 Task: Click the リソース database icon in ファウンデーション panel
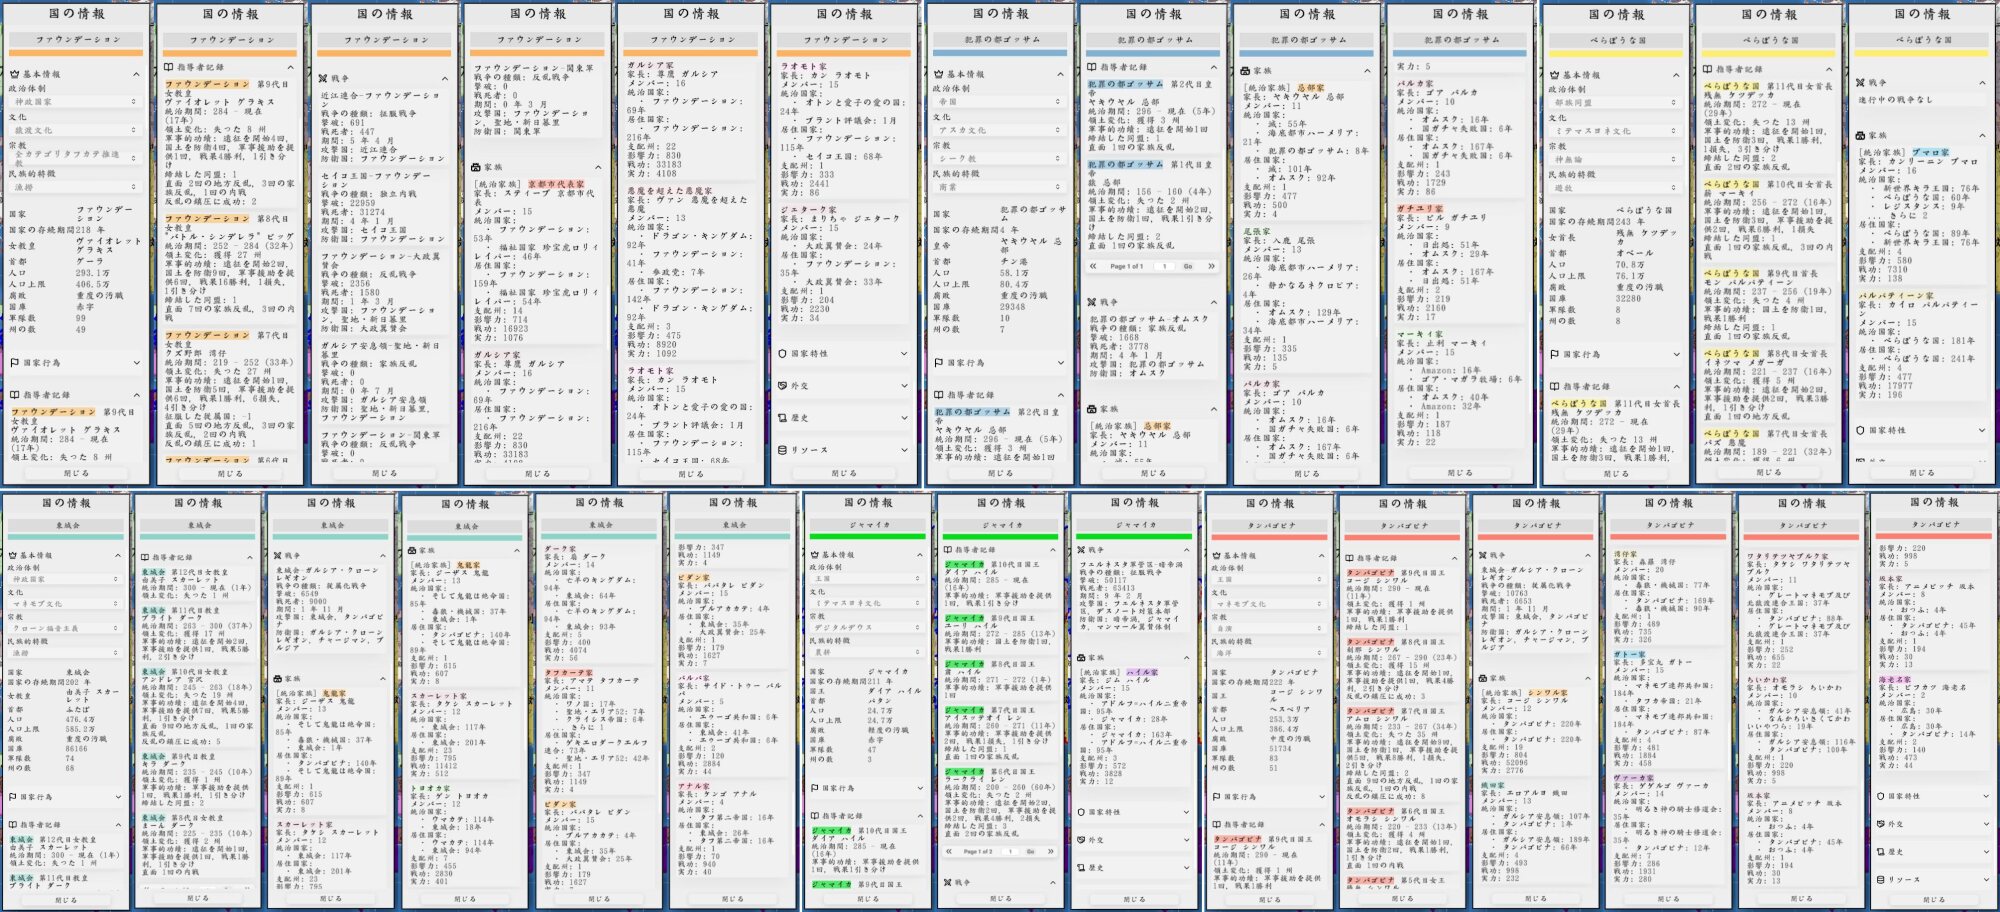[783, 450]
